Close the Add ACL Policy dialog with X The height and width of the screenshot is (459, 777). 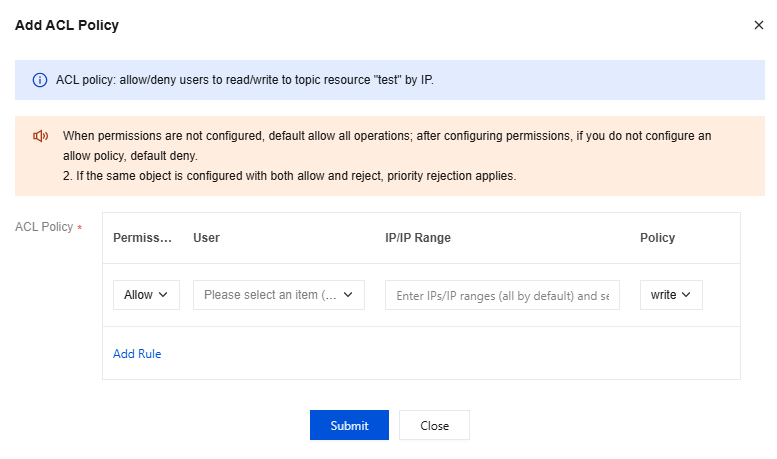tap(758, 25)
